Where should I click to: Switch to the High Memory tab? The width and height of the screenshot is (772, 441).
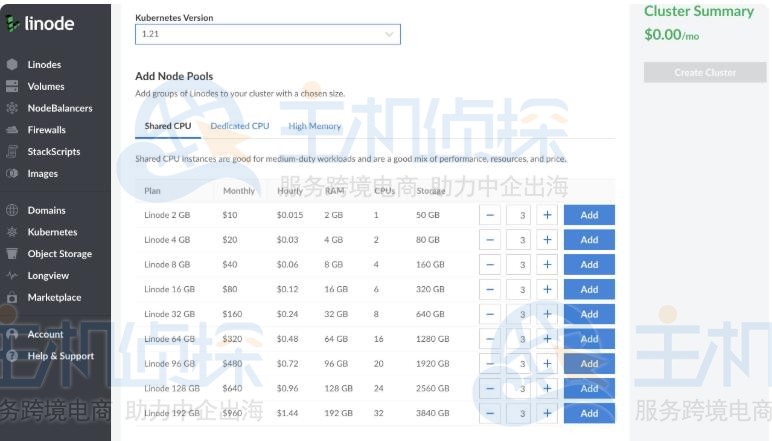pos(315,126)
